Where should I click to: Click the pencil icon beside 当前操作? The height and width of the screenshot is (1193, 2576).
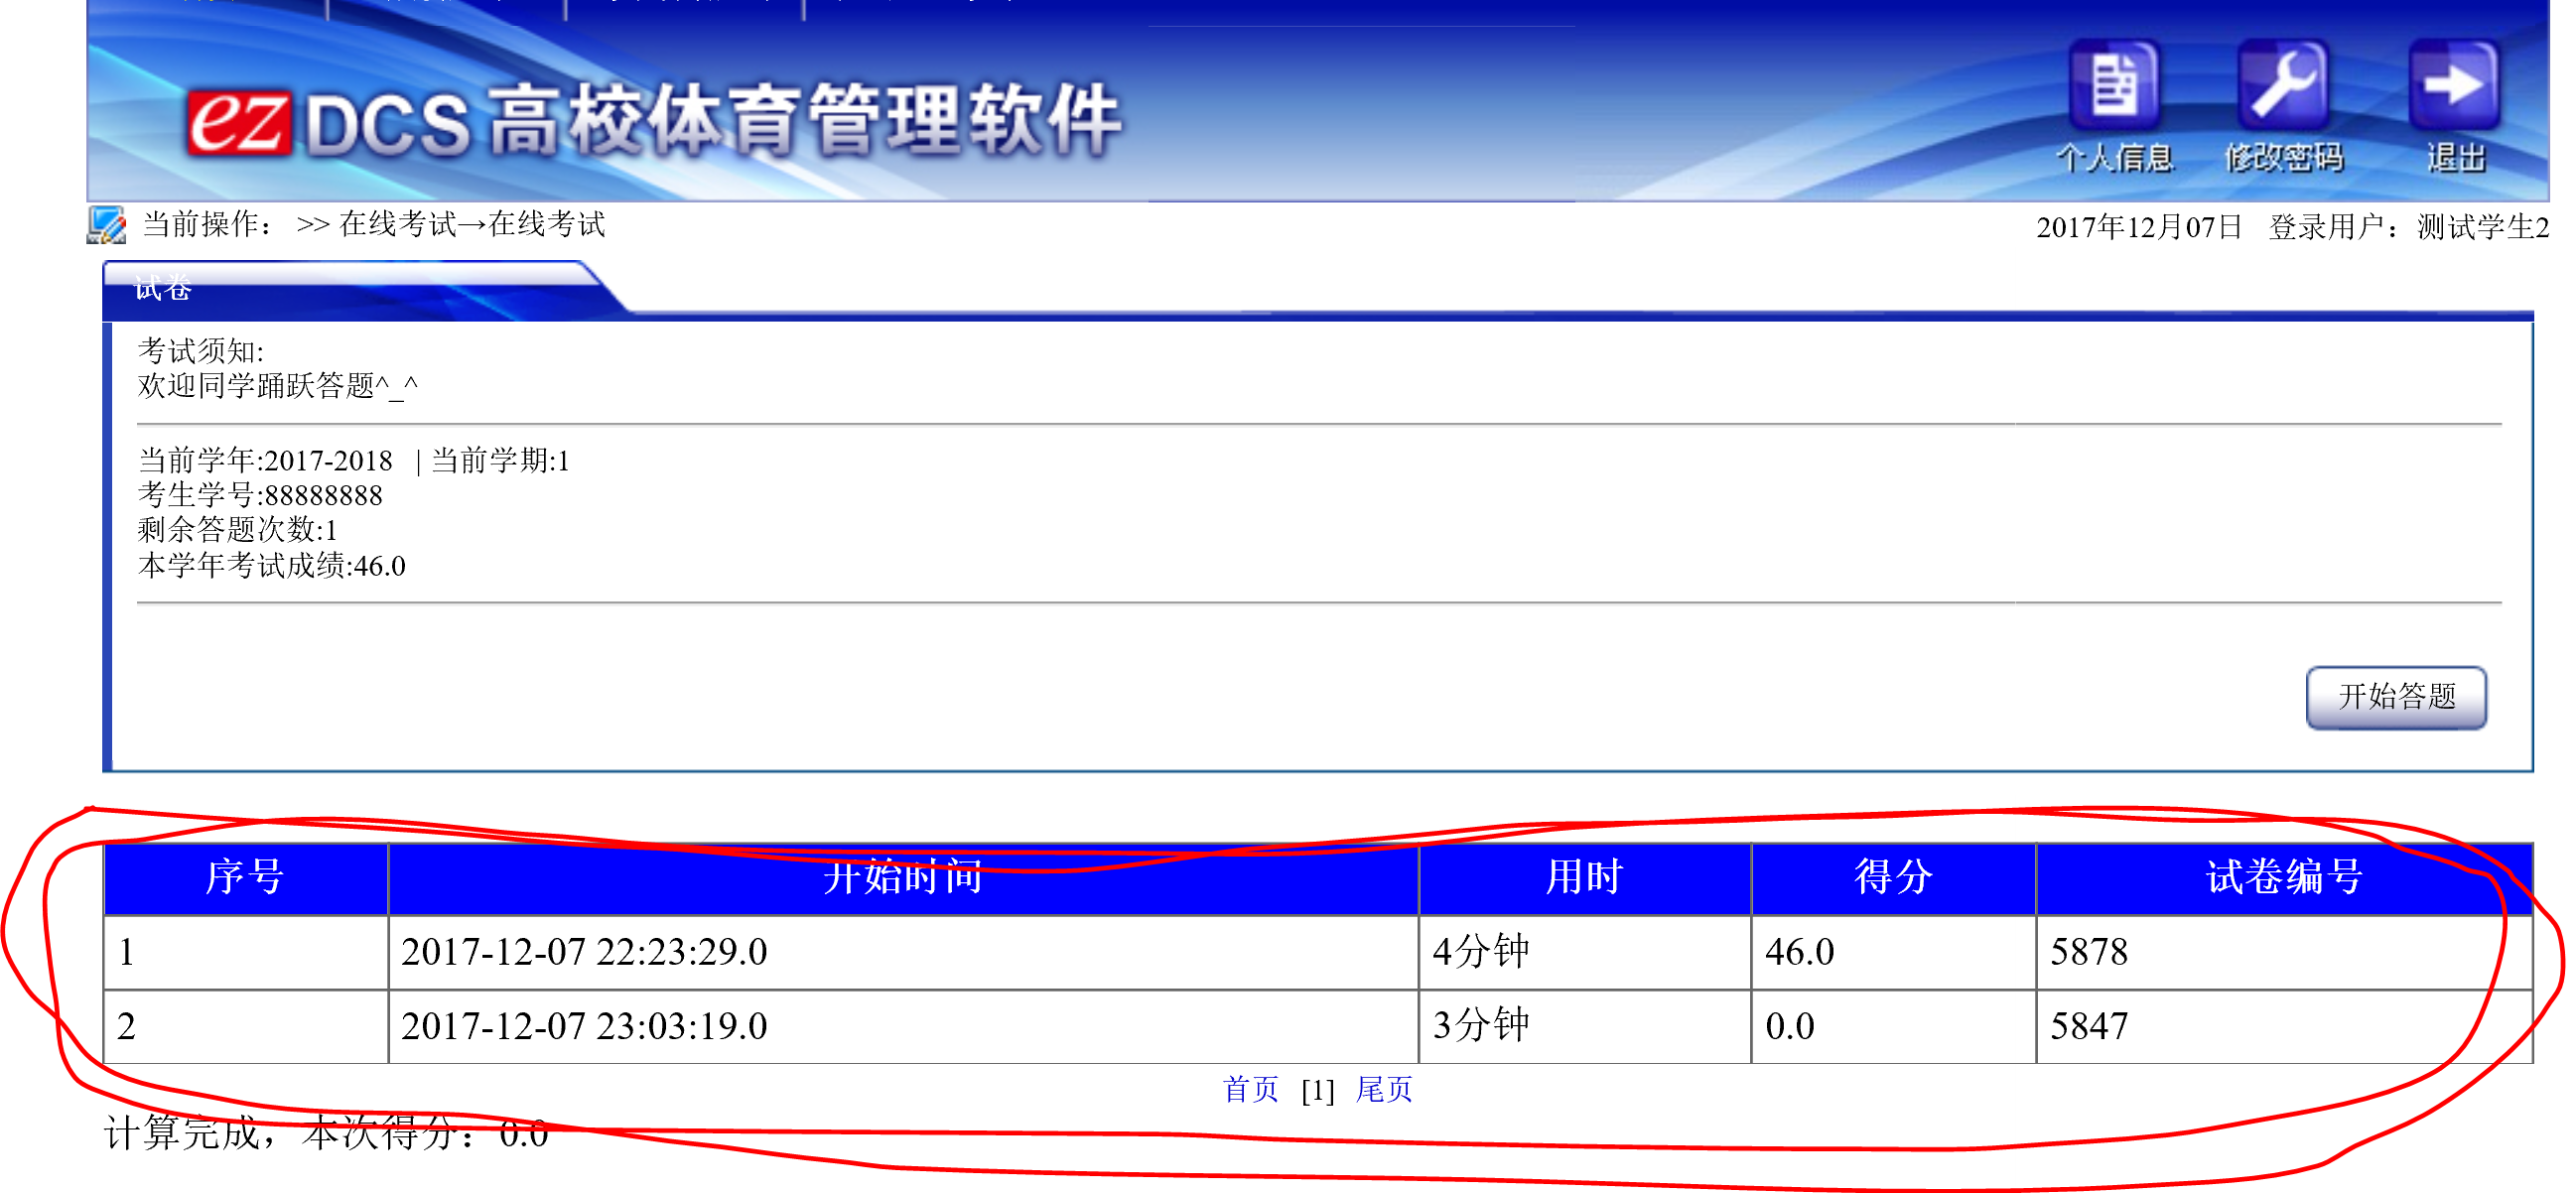106,225
